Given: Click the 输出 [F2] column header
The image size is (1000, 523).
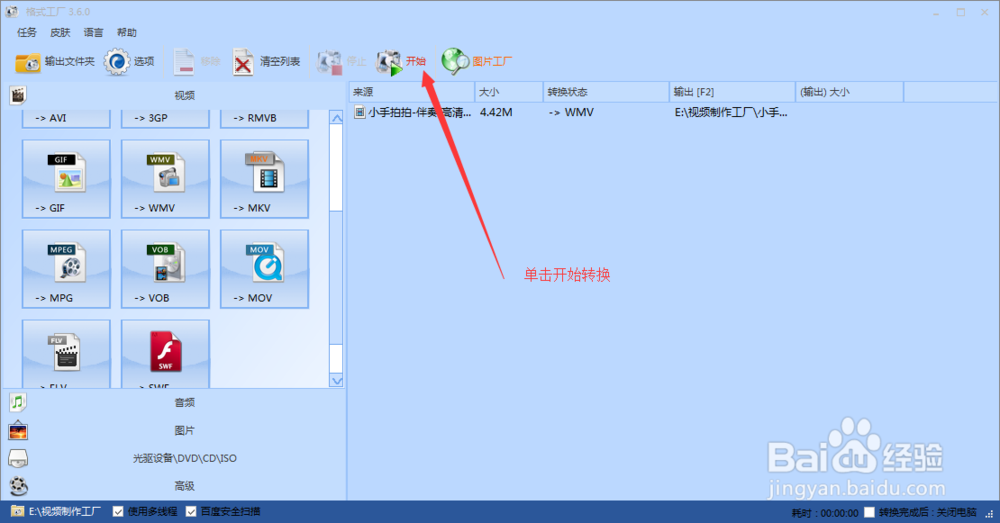Looking at the screenshot, I should (x=732, y=92).
